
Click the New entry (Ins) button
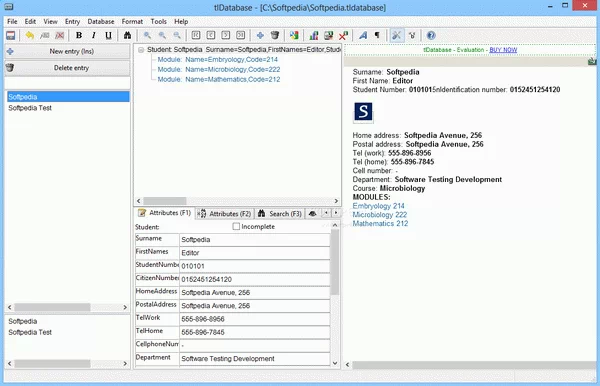pyautogui.click(x=67, y=51)
